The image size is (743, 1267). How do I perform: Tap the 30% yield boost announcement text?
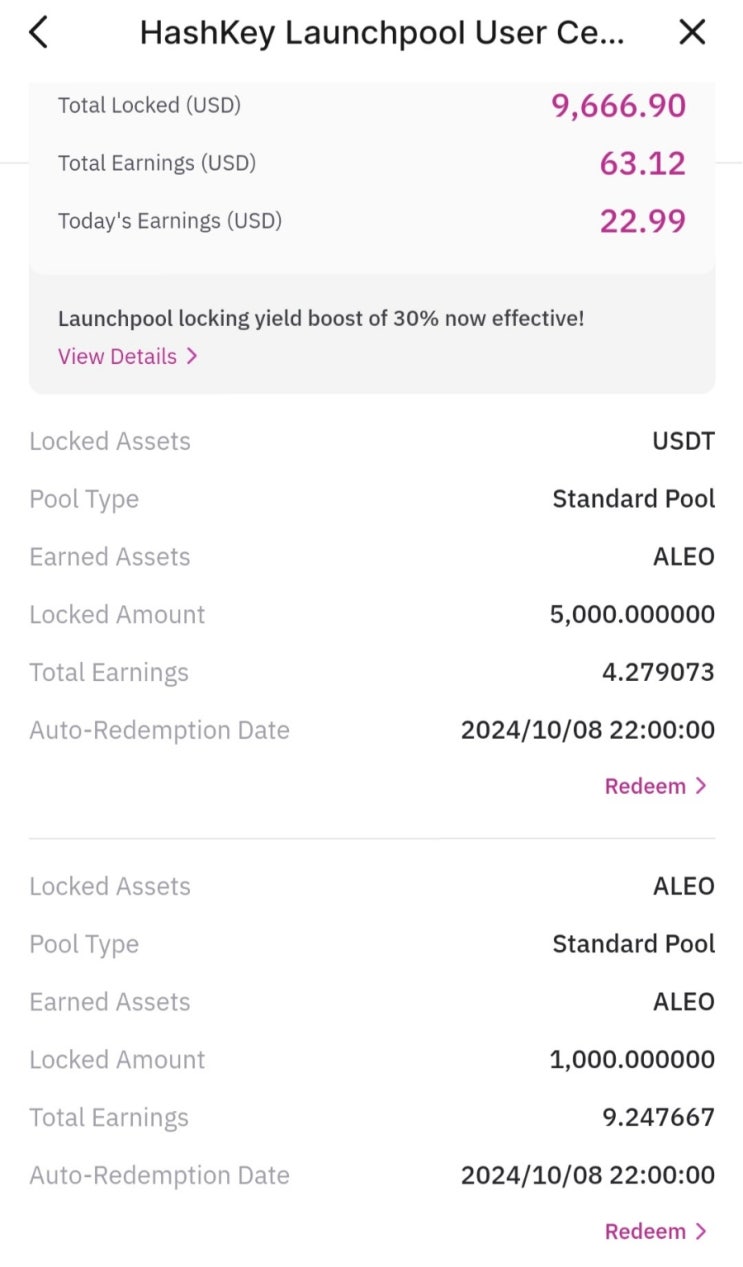coord(321,319)
